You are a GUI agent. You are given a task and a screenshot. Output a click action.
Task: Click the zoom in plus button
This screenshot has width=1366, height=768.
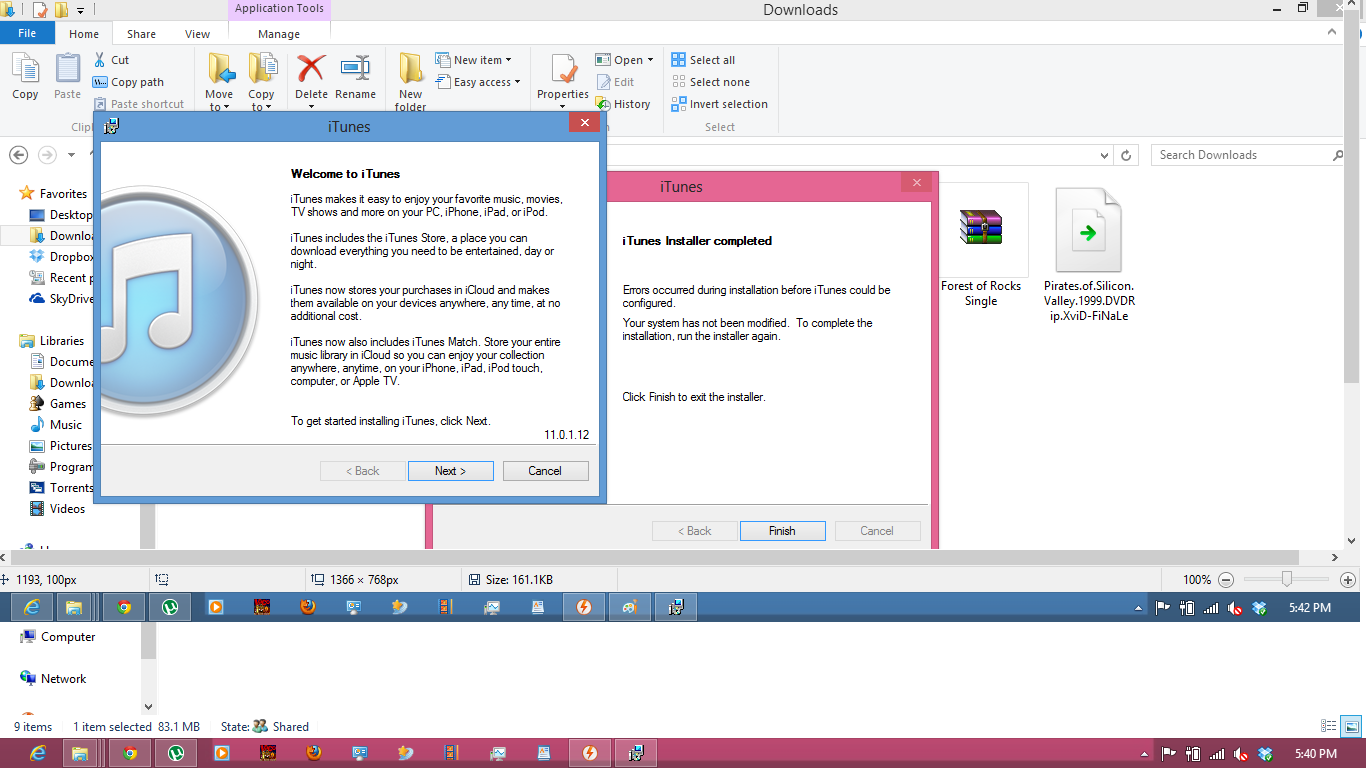(1348, 580)
